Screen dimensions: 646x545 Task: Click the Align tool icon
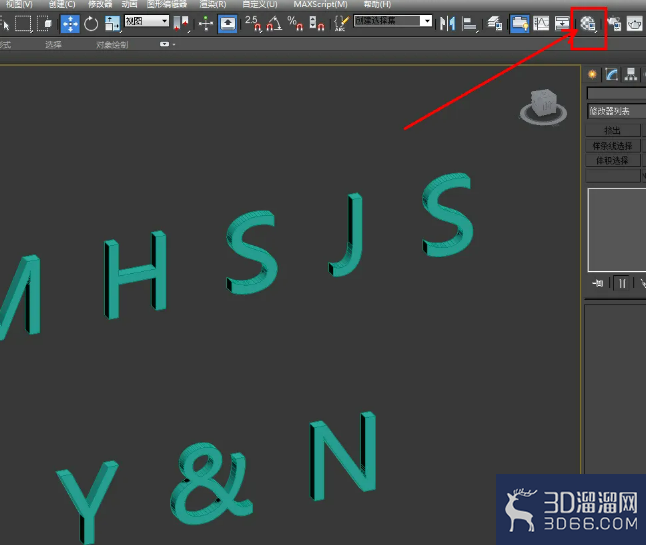[x=469, y=23]
